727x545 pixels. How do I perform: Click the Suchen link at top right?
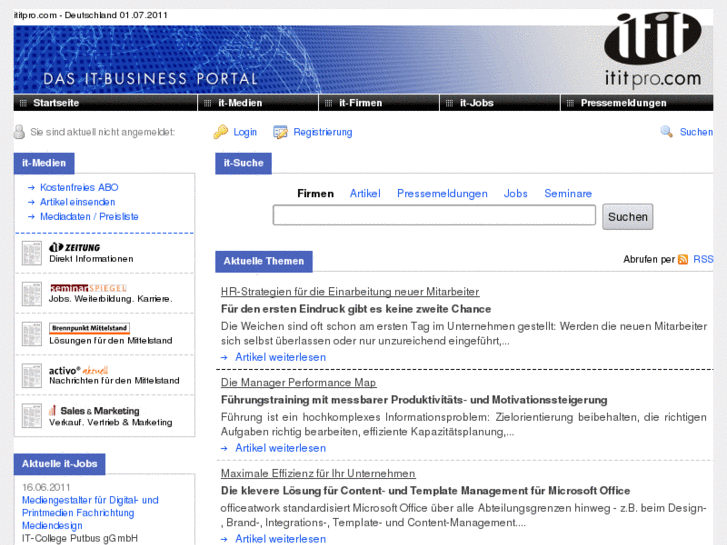(x=696, y=132)
